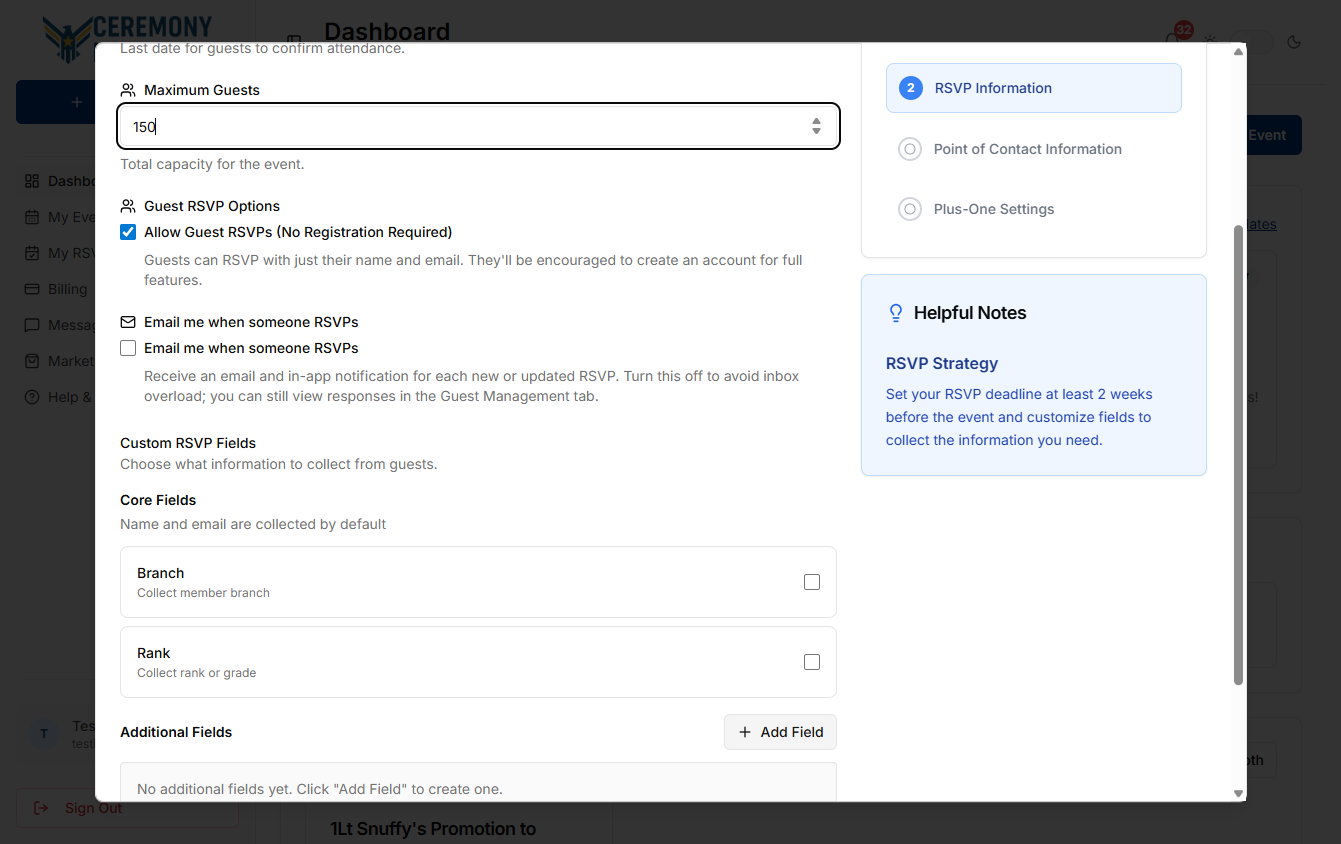
Task: Click the RSVP Strategy heading text
Action: (x=942, y=363)
